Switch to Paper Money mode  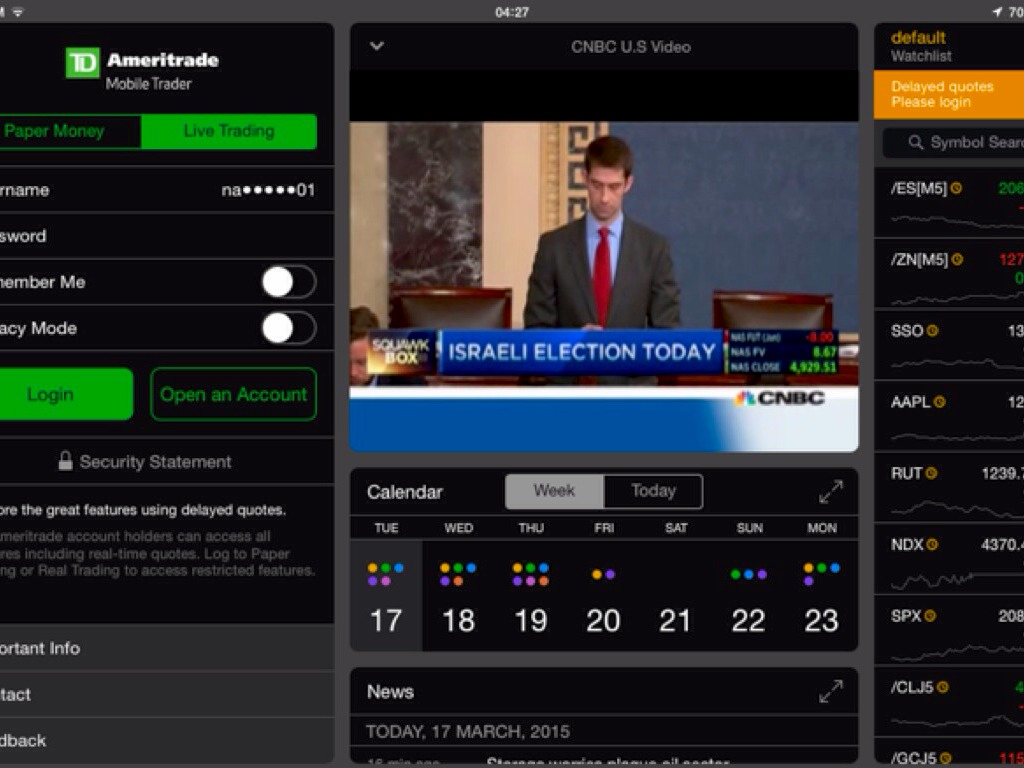click(x=60, y=131)
